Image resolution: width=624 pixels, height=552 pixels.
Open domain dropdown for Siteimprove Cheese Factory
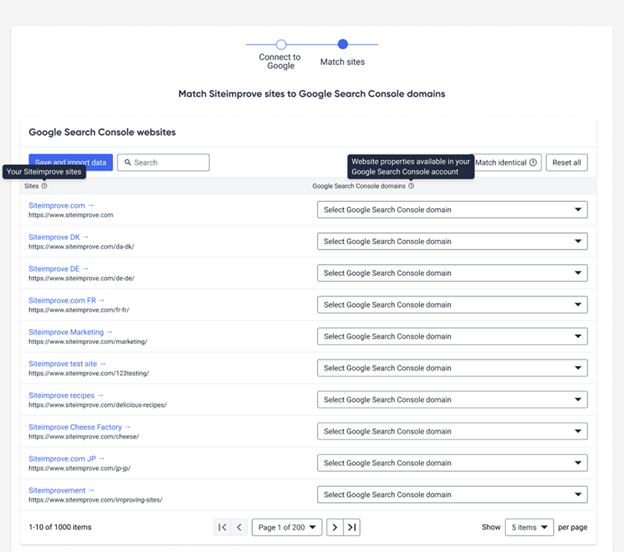tap(452, 431)
